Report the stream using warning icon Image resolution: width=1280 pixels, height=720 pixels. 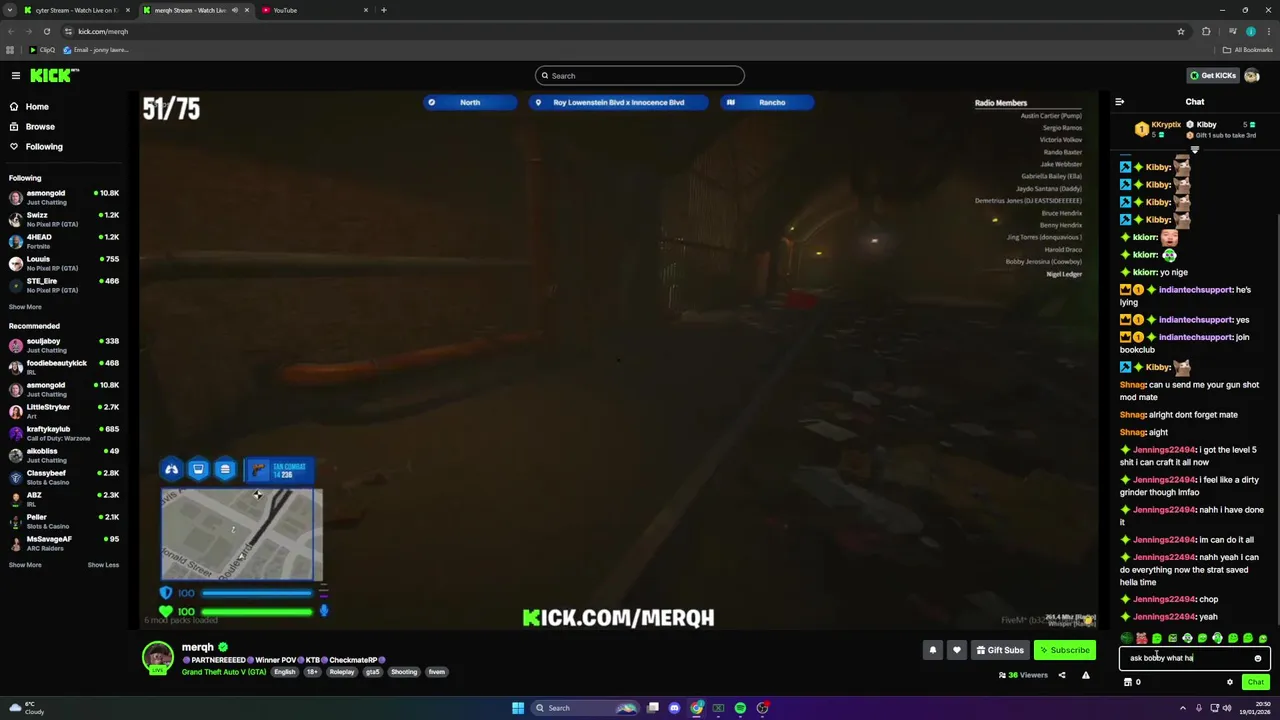coord(1085,675)
